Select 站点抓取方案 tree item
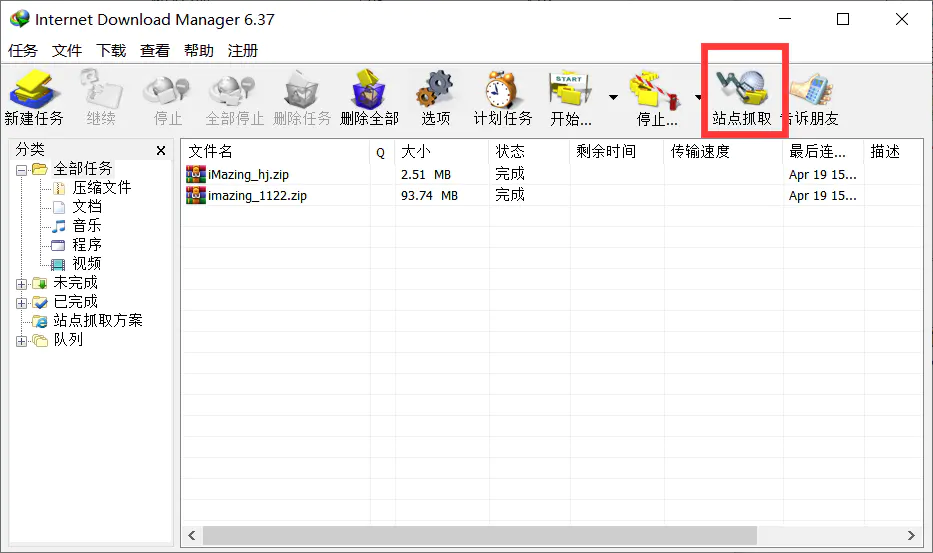Viewport: 933px width, 553px height. click(x=98, y=320)
